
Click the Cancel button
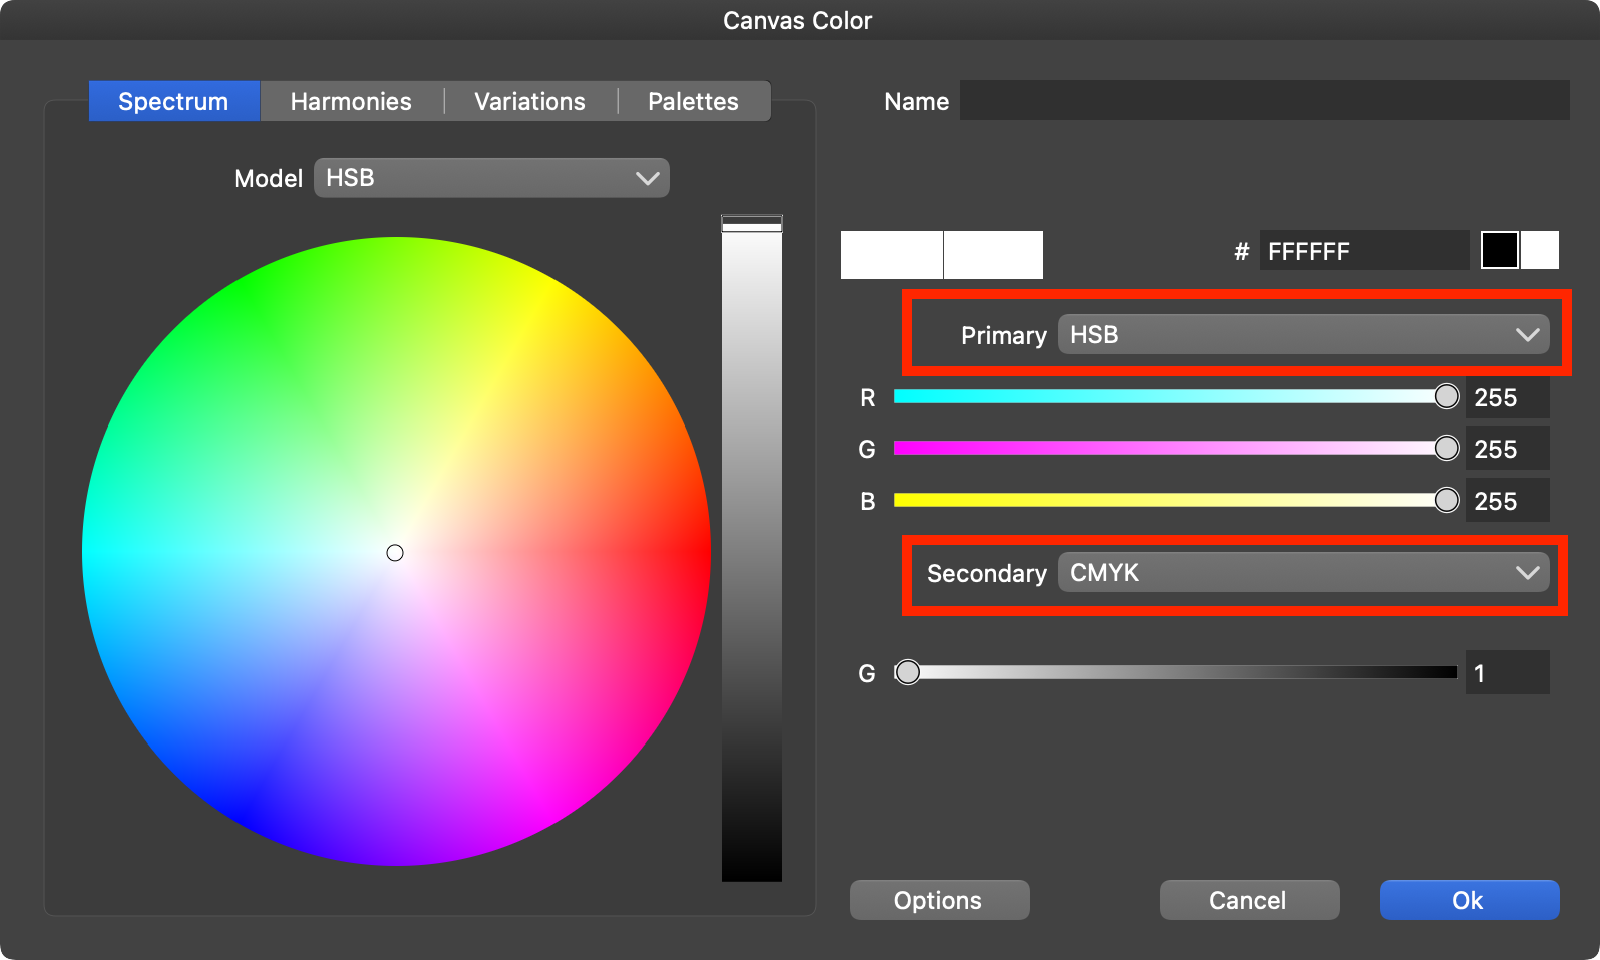1249,900
